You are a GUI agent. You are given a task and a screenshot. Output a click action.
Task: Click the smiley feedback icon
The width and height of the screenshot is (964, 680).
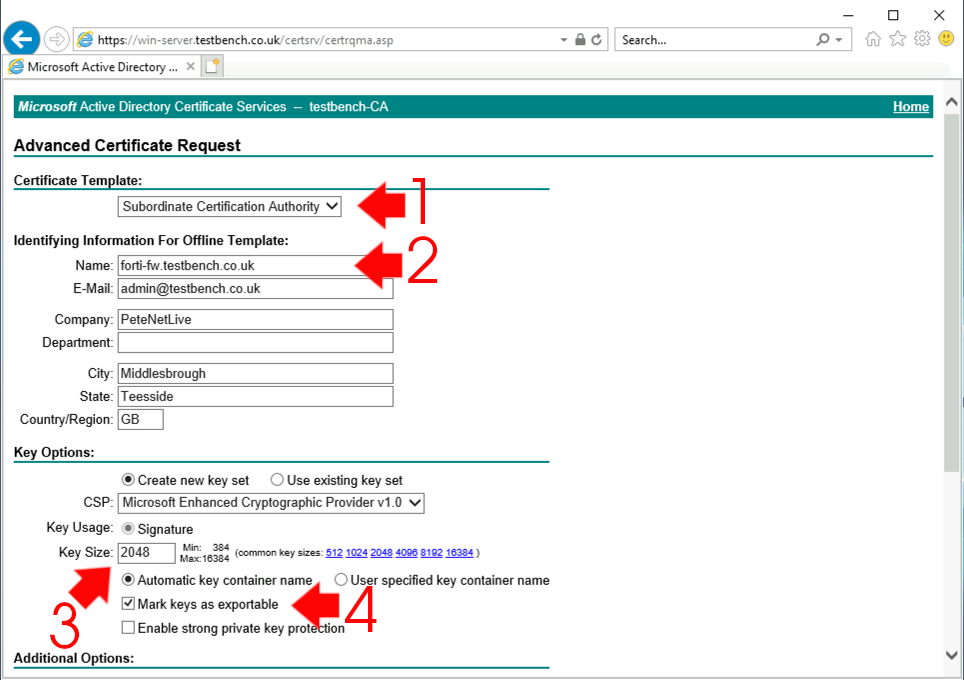tap(946, 39)
